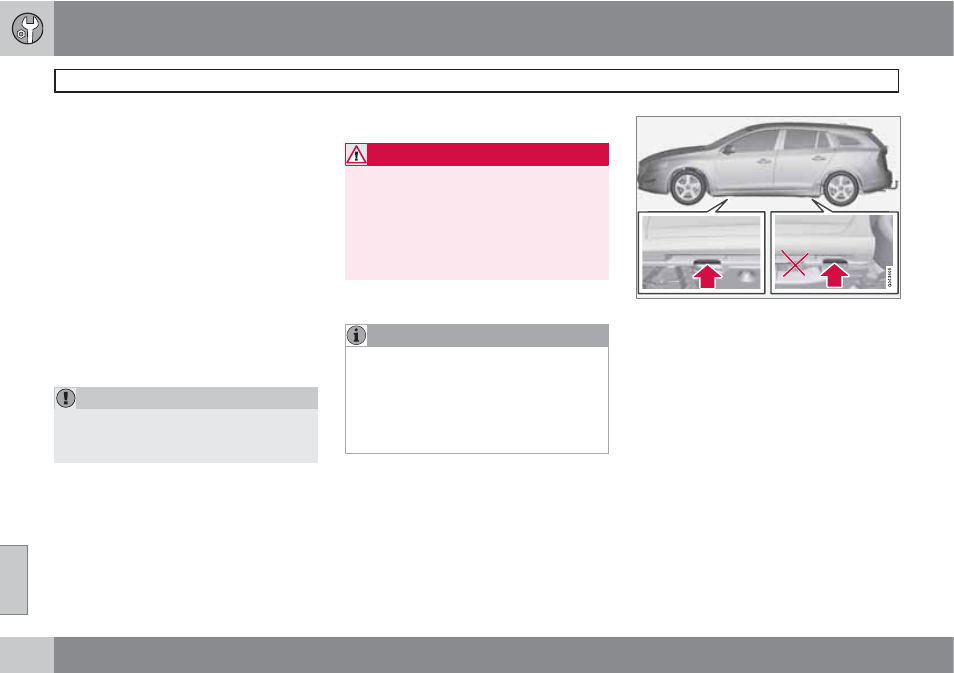The width and height of the screenshot is (954, 673).
Task: Click the car side-view illustration
Action: pos(768,164)
